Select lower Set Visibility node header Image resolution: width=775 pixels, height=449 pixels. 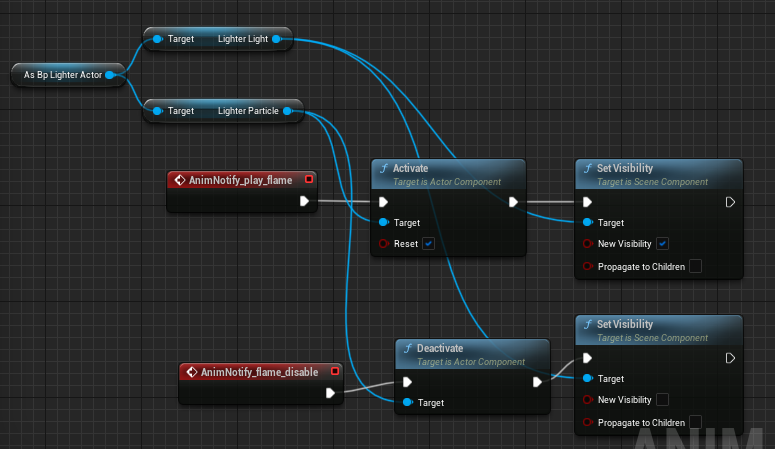pyautogui.click(x=659, y=330)
